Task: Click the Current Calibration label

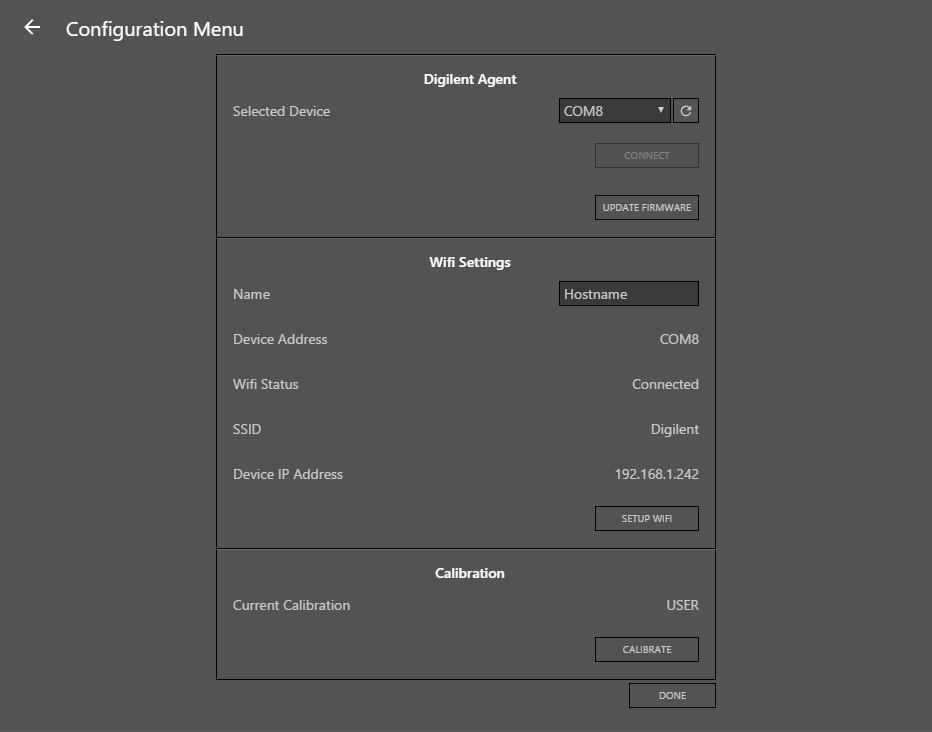Action: [291, 605]
